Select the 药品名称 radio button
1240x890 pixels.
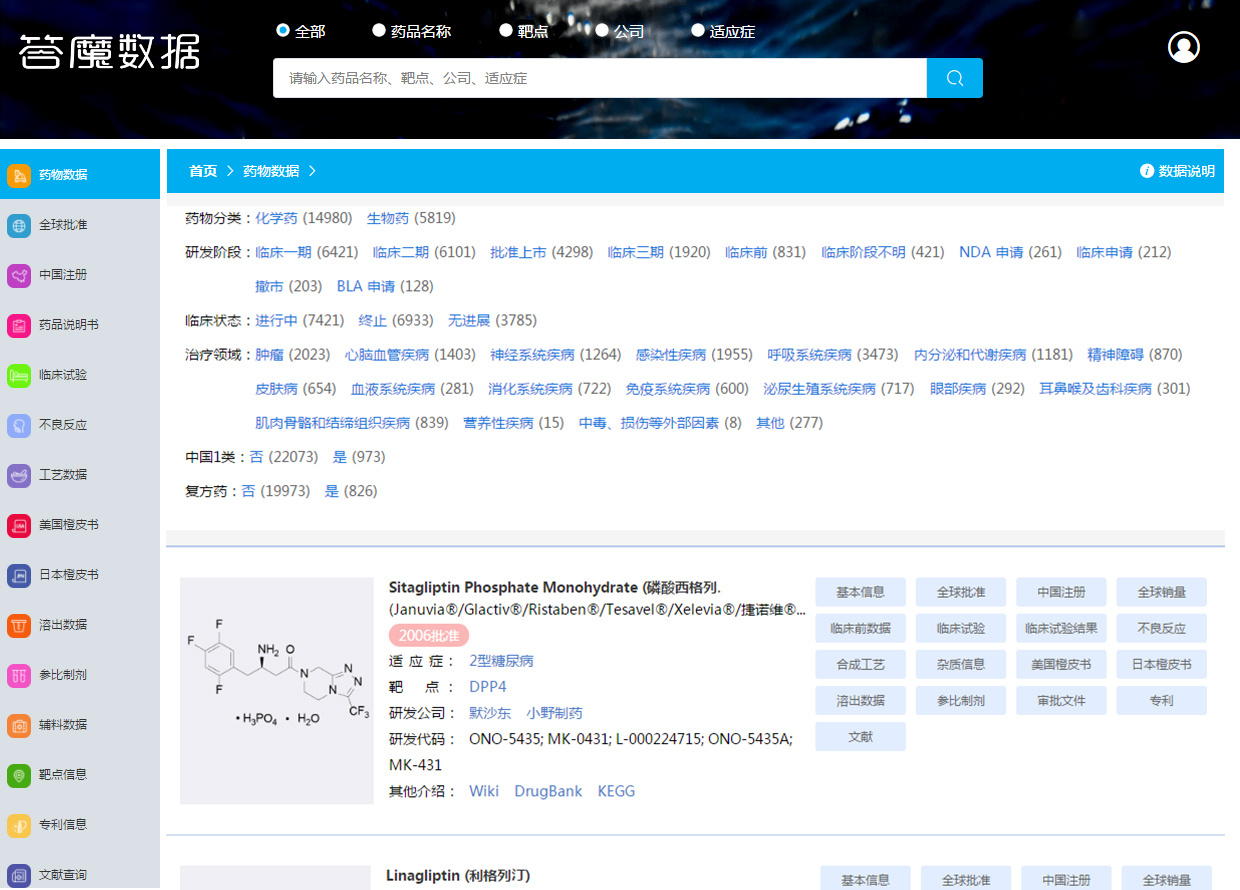click(x=379, y=31)
